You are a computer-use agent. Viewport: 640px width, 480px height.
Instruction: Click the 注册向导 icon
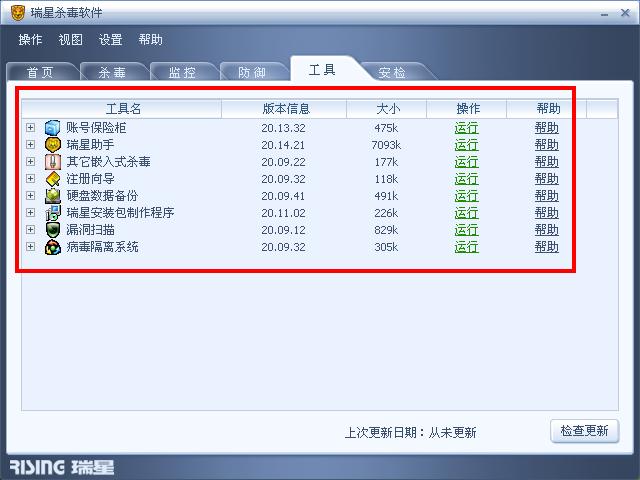[x=53, y=179]
